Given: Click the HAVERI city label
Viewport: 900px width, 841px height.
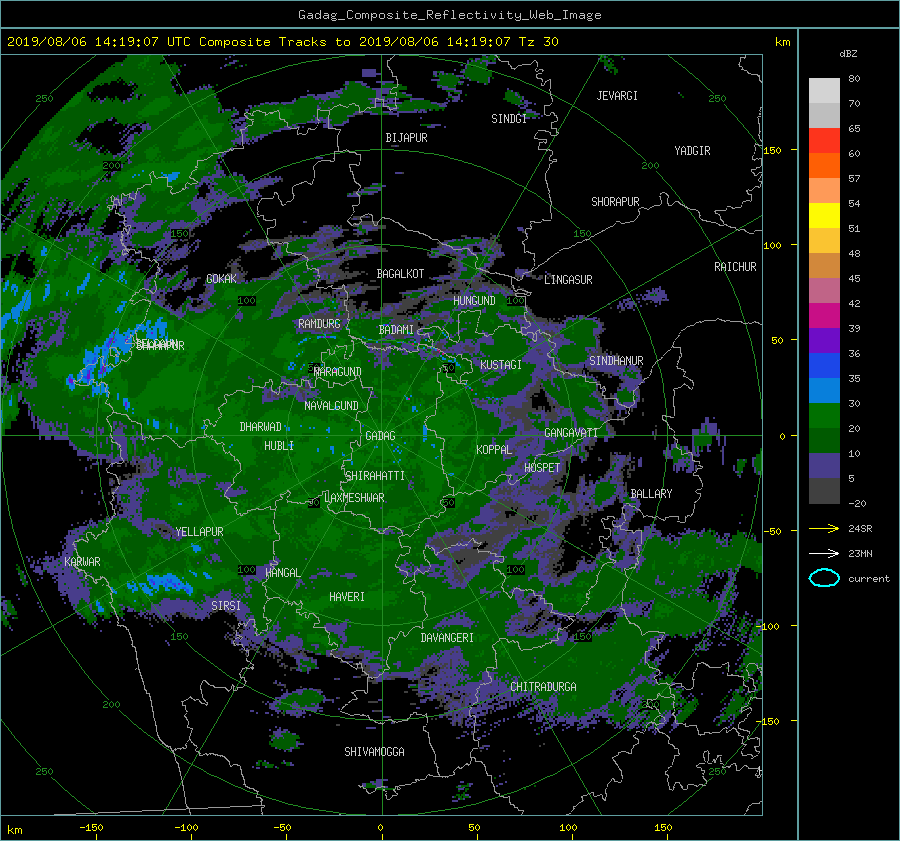Looking at the screenshot, I should pyautogui.click(x=347, y=597).
